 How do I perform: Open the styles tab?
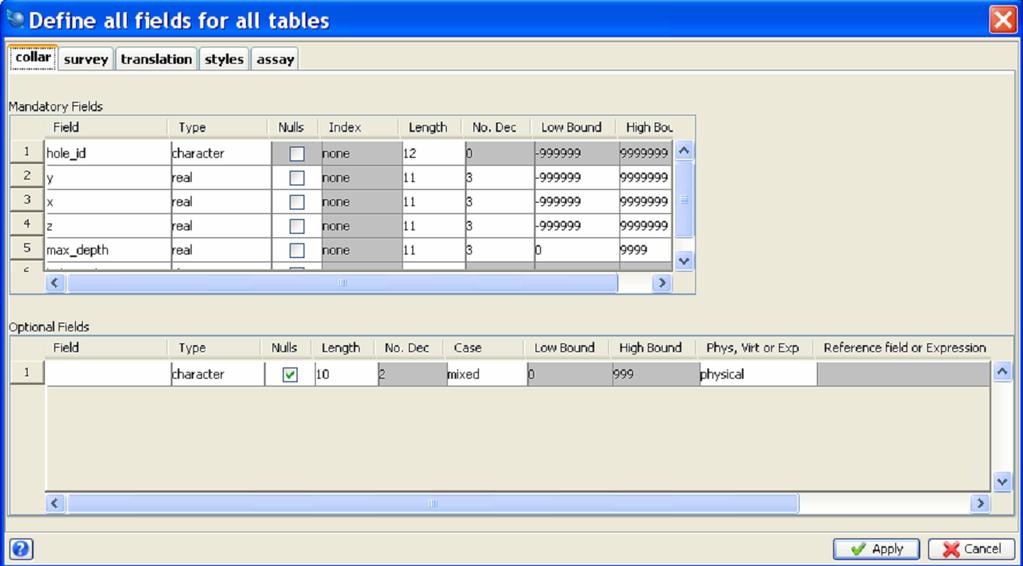224,59
